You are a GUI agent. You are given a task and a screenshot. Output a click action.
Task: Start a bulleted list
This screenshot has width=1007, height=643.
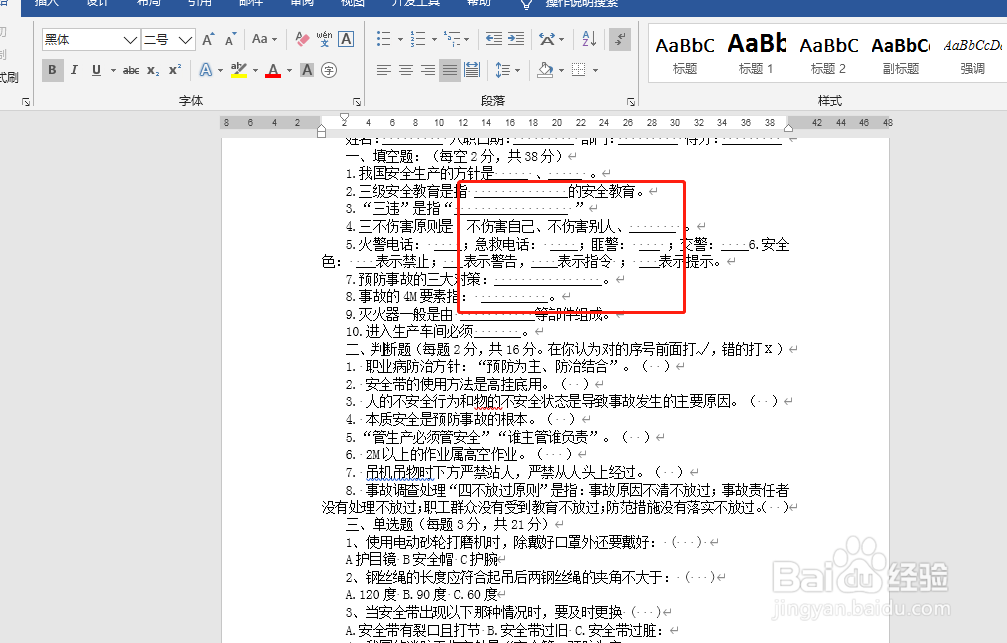pyautogui.click(x=383, y=39)
